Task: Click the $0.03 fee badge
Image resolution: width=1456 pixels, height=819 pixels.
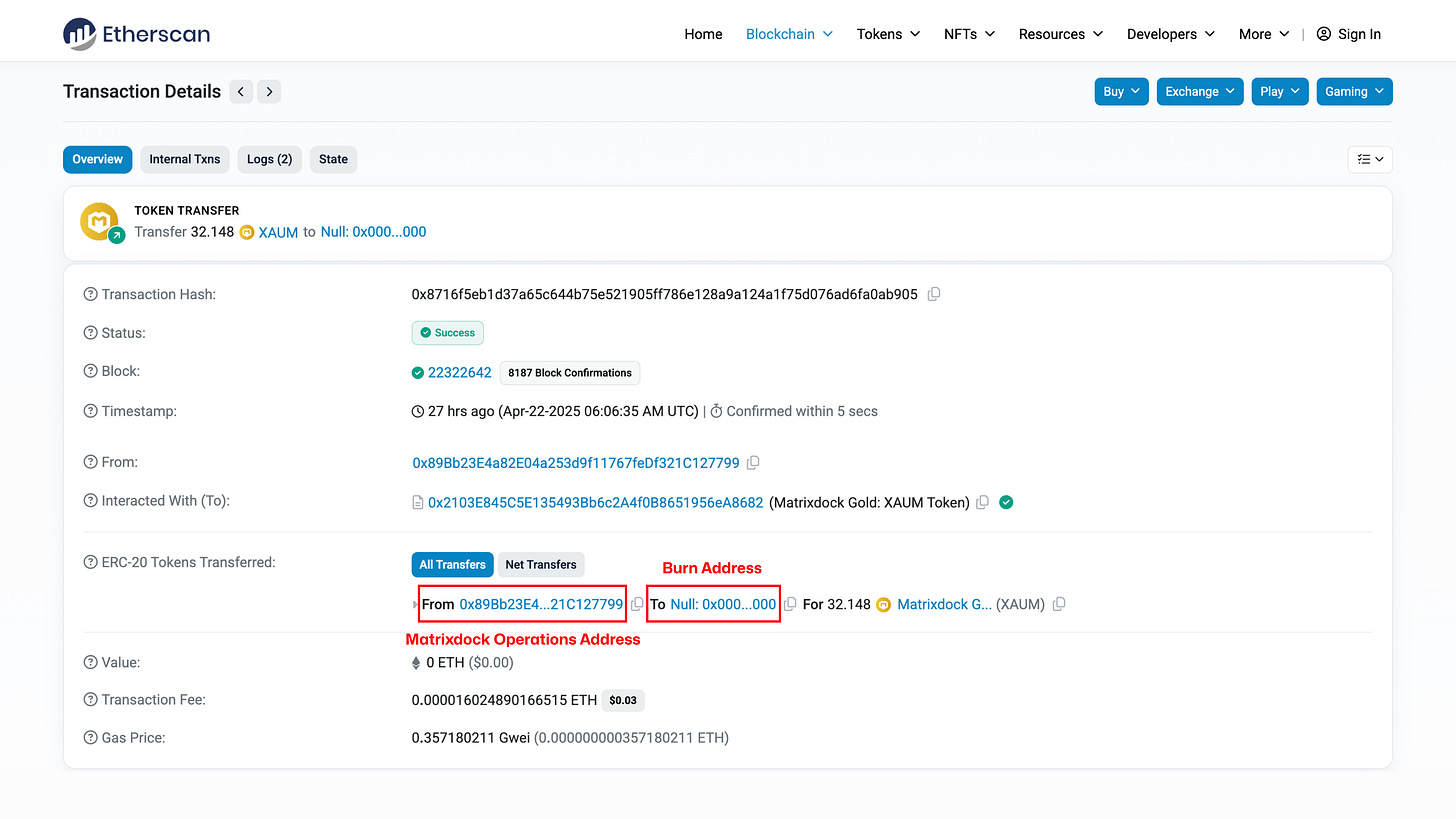Action: coord(623,700)
